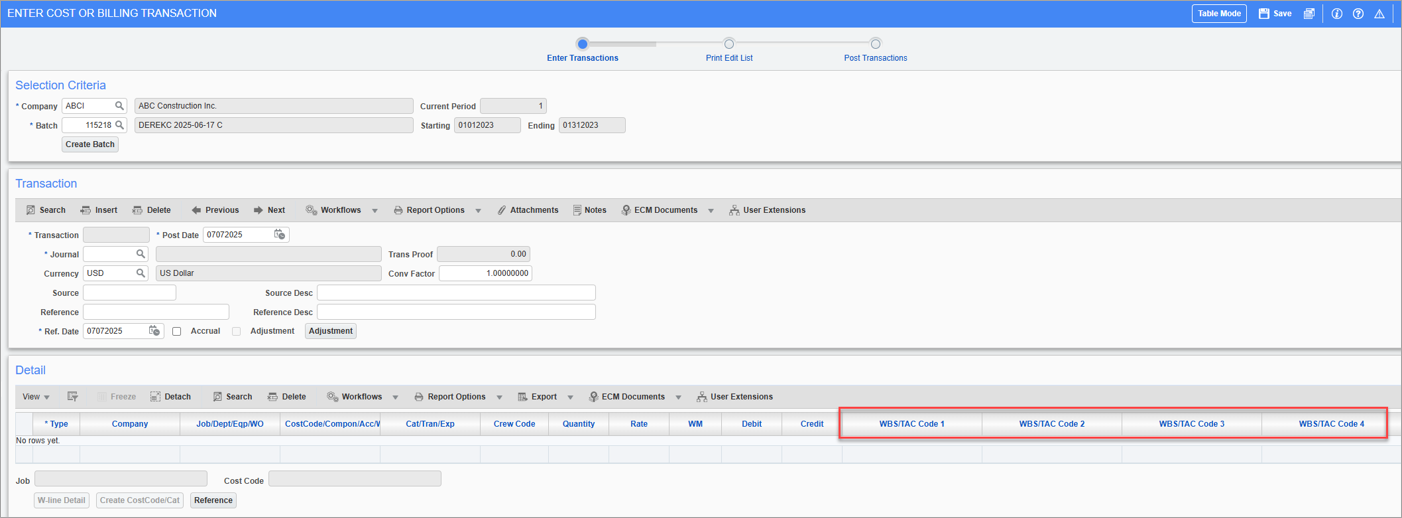The image size is (1402, 518).
Task: Expand Workflows dropdown in Transaction toolbar
Action: click(375, 211)
